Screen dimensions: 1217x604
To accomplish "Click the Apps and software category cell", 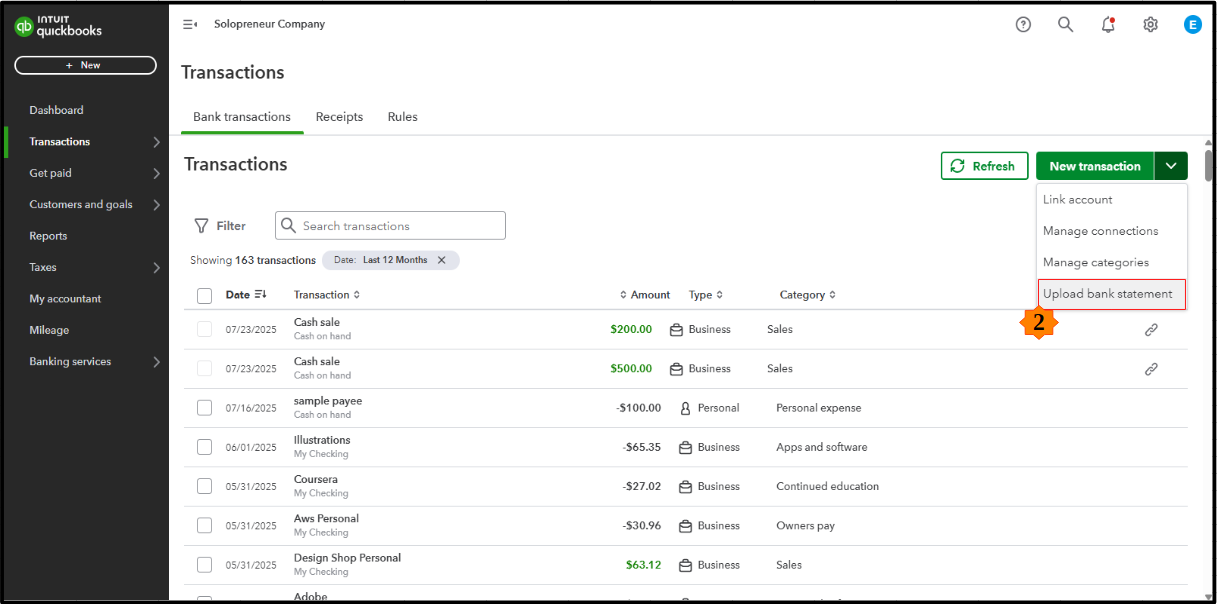I will click(821, 447).
